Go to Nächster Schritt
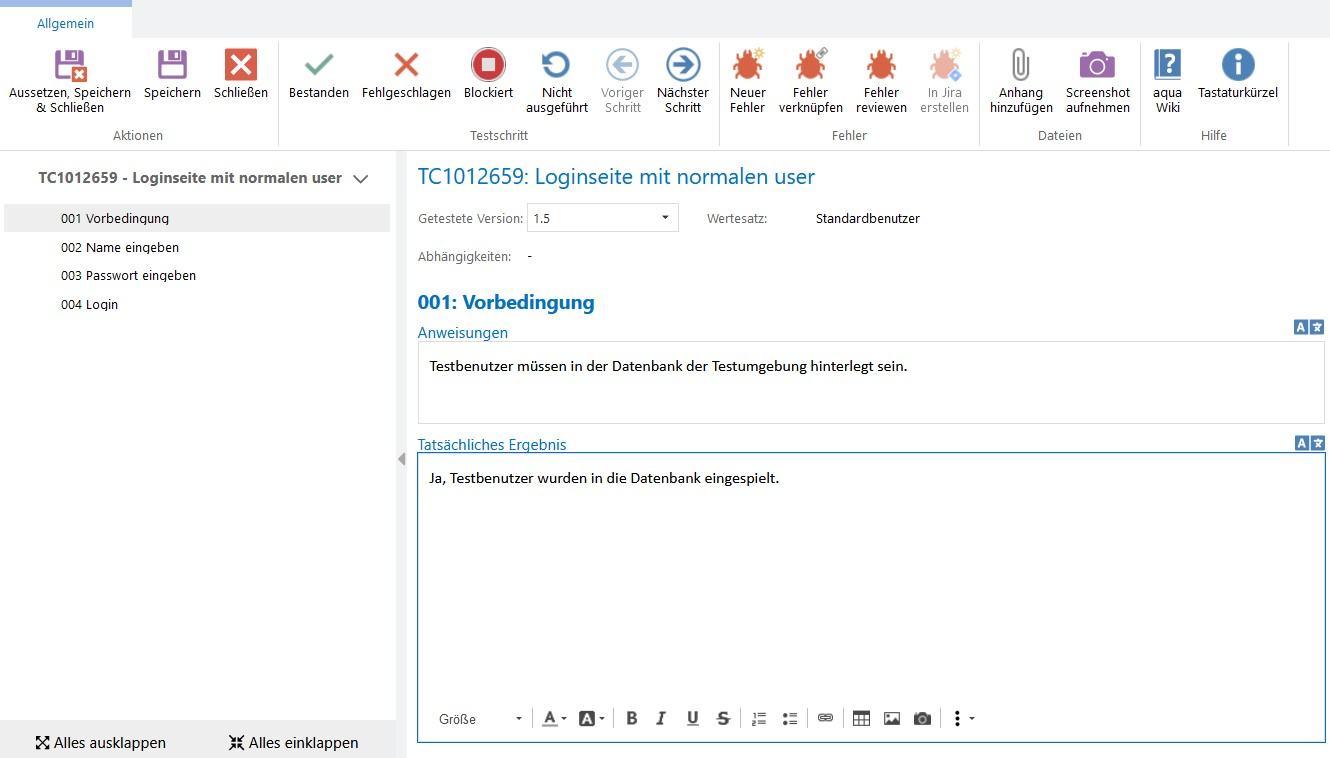Screen dimensions: 1330x758 (x=683, y=80)
